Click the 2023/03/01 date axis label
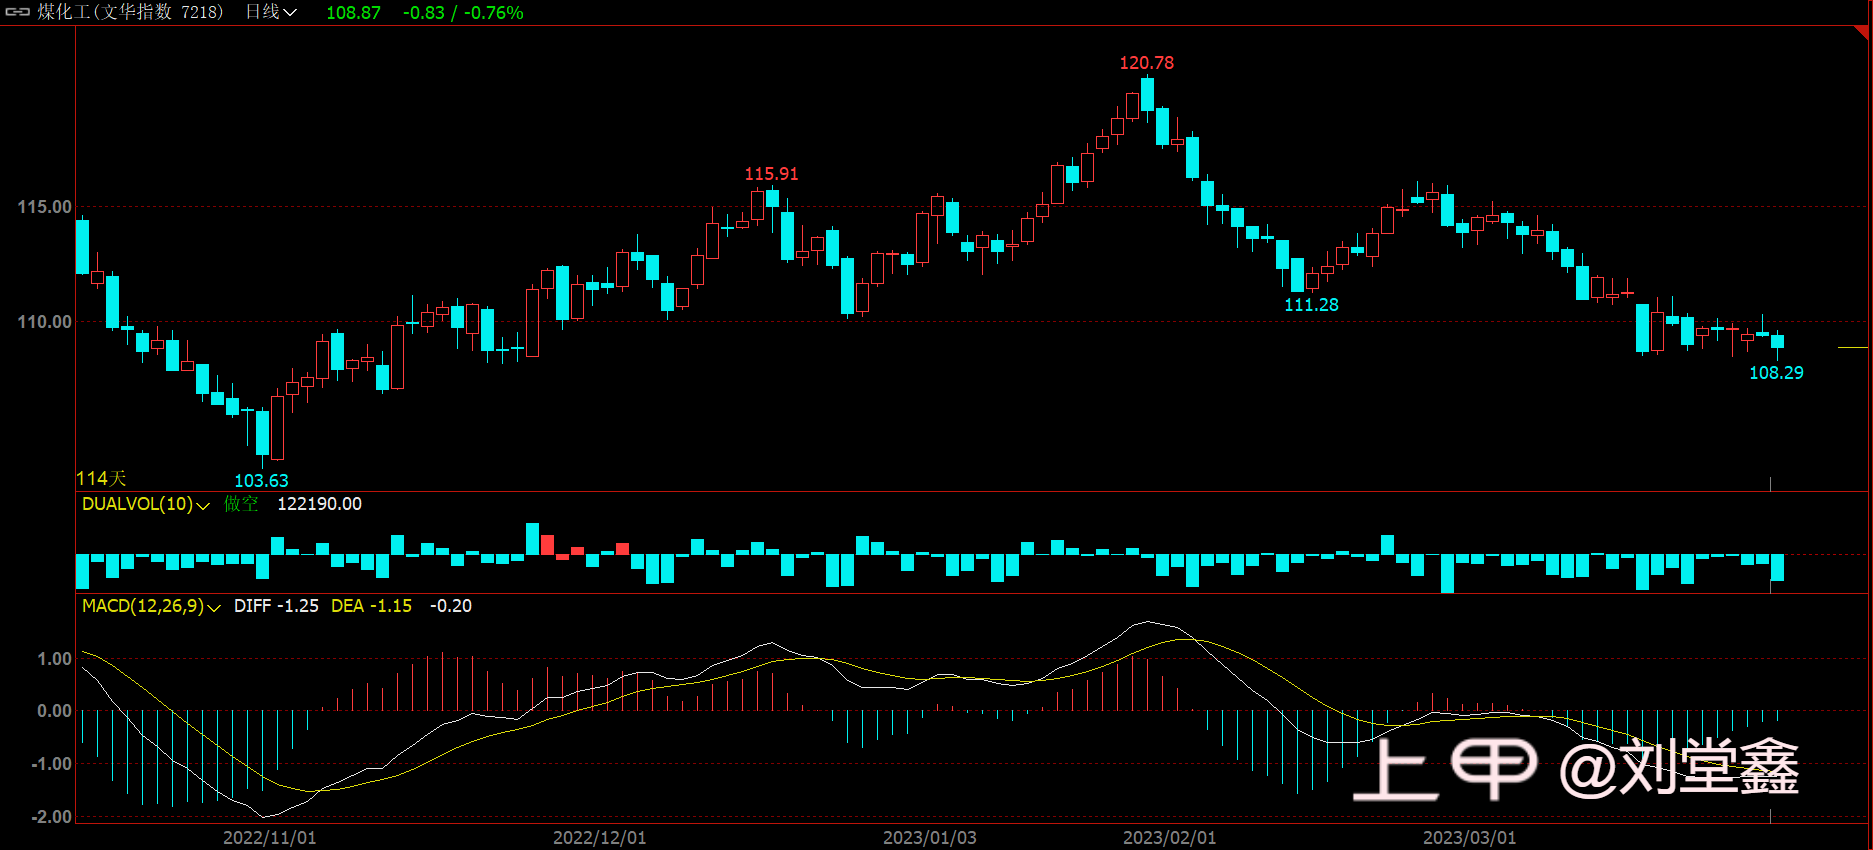 pyautogui.click(x=1469, y=838)
